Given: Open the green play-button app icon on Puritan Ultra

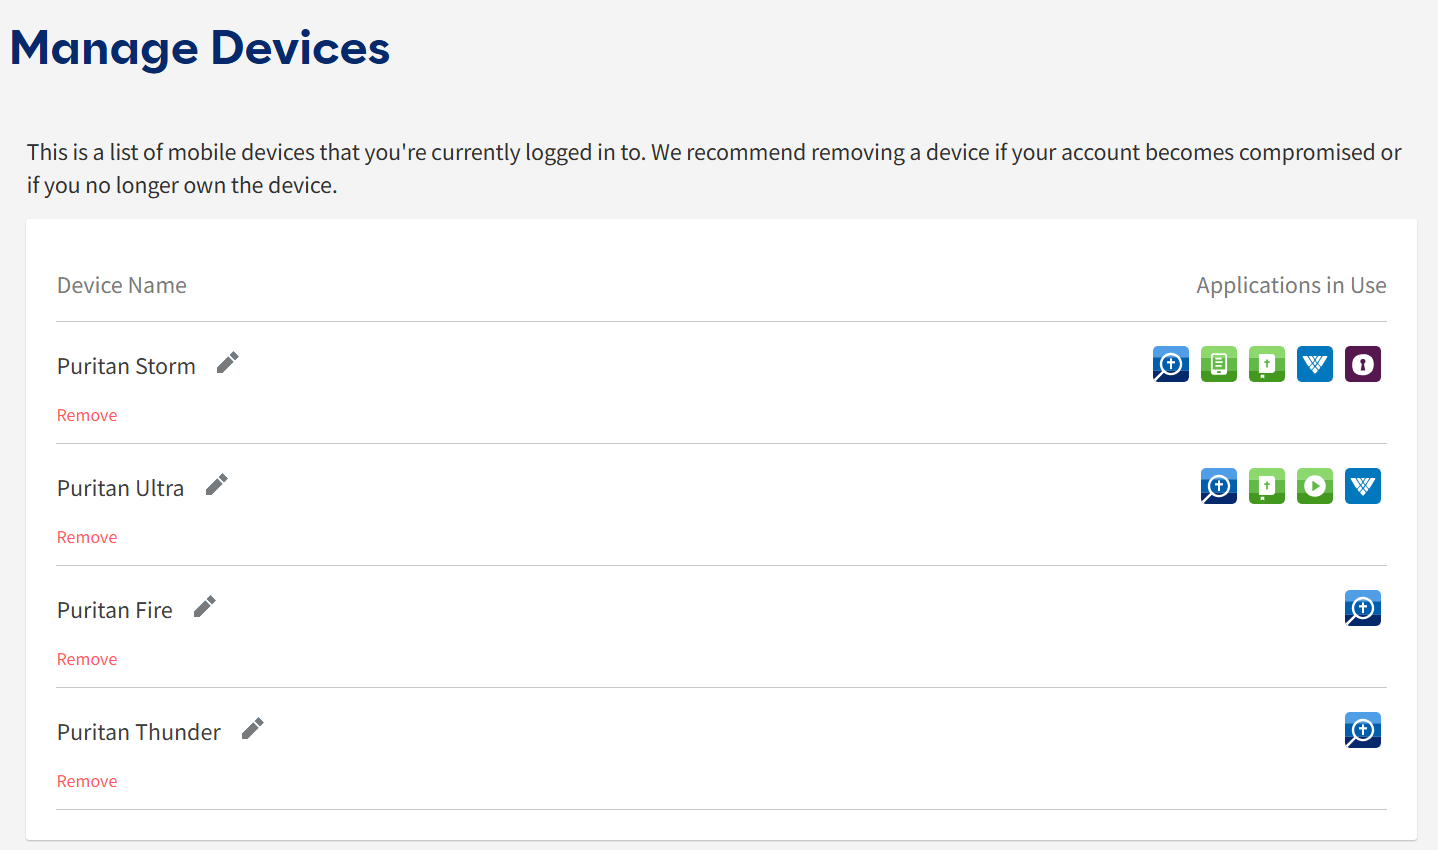Looking at the screenshot, I should pyautogui.click(x=1315, y=486).
